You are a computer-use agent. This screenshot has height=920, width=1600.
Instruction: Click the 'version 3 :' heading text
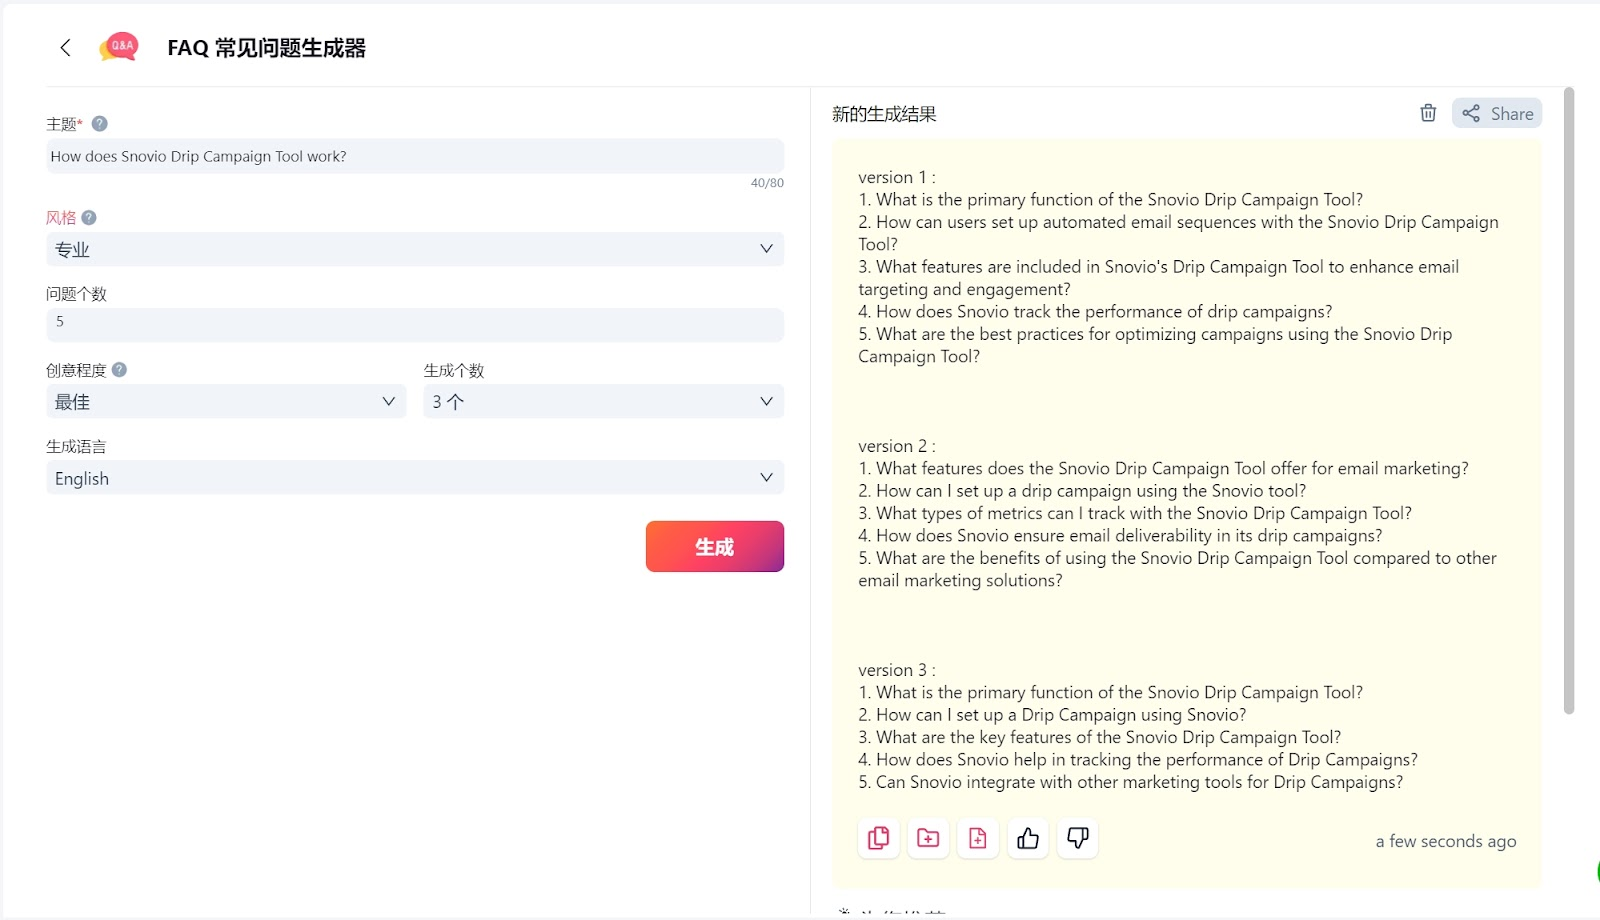click(x=897, y=670)
